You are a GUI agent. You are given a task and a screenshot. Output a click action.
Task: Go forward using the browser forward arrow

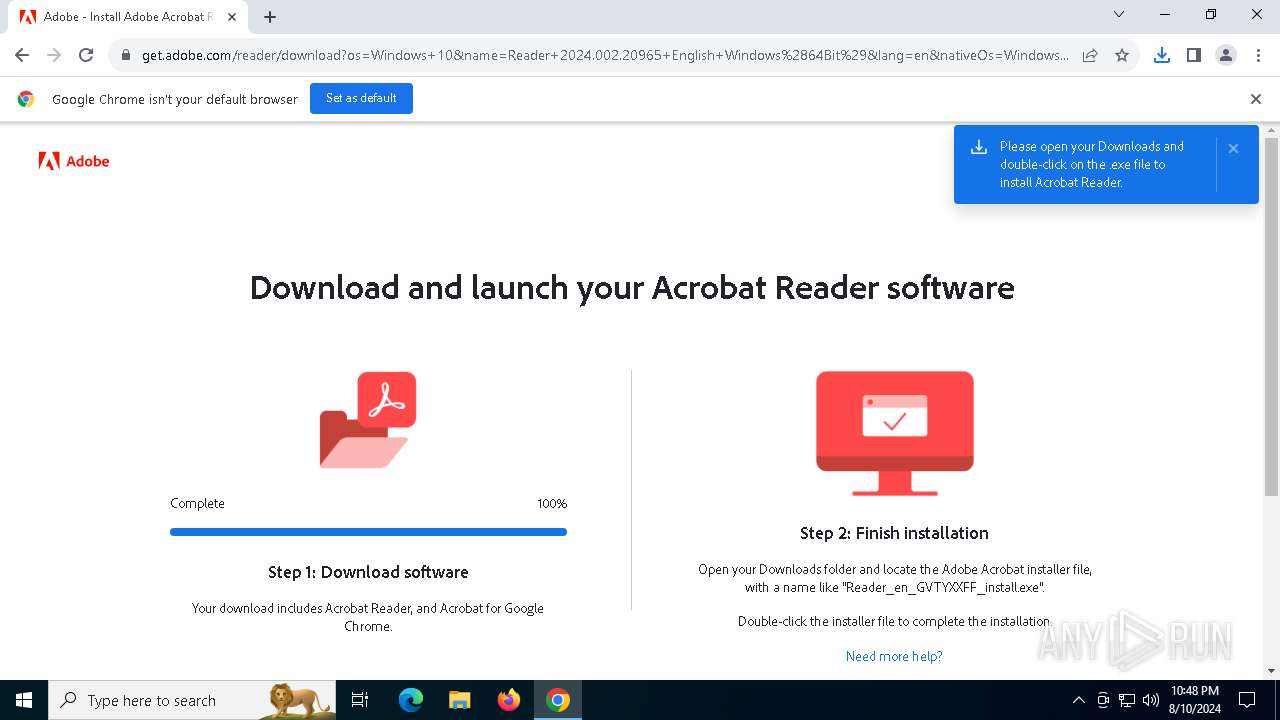click(x=54, y=55)
